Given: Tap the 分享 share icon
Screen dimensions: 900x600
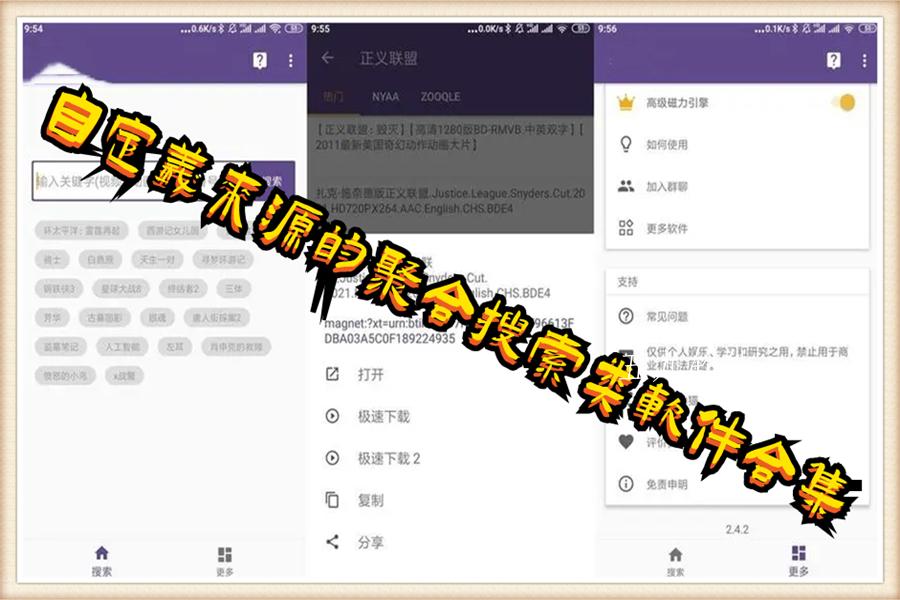Looking at the screenshot, I should coord(333,542).
